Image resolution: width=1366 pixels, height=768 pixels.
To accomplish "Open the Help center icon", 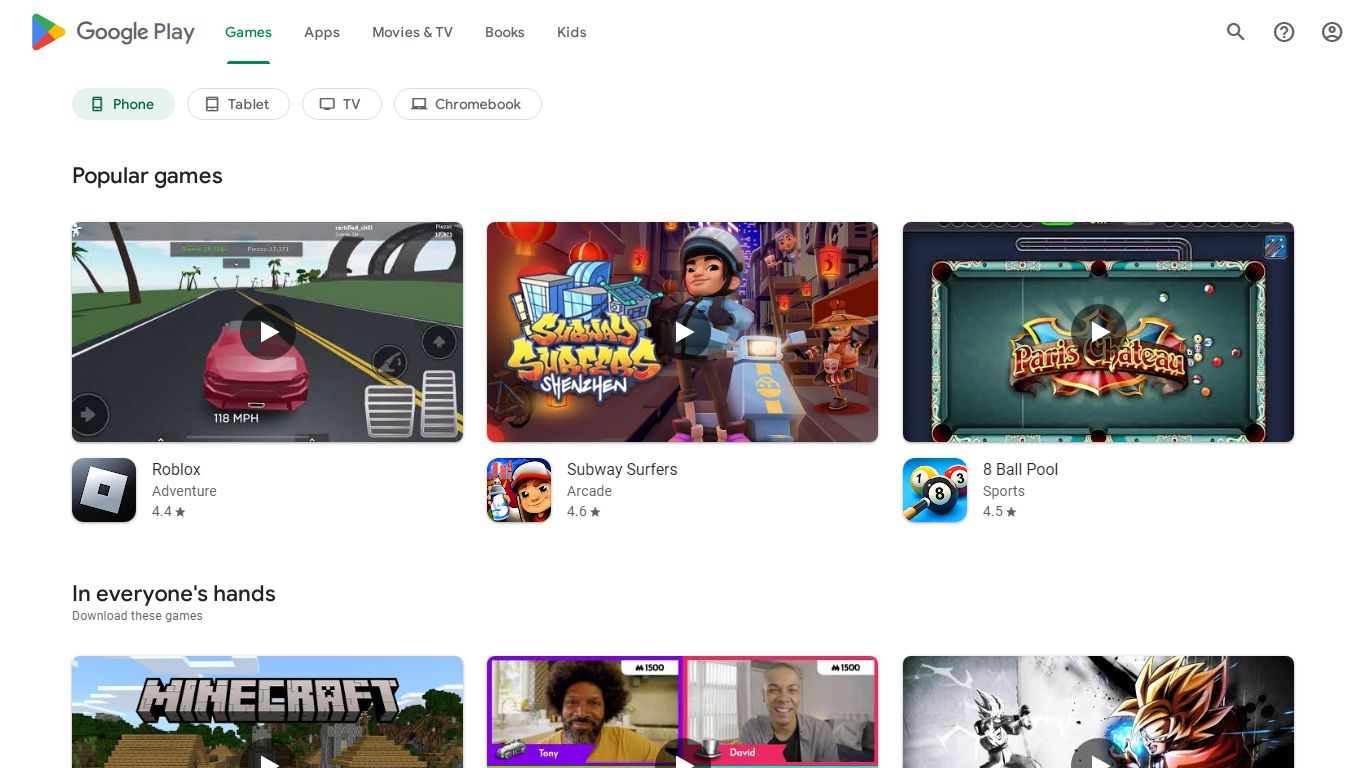I will point(1284,32).
